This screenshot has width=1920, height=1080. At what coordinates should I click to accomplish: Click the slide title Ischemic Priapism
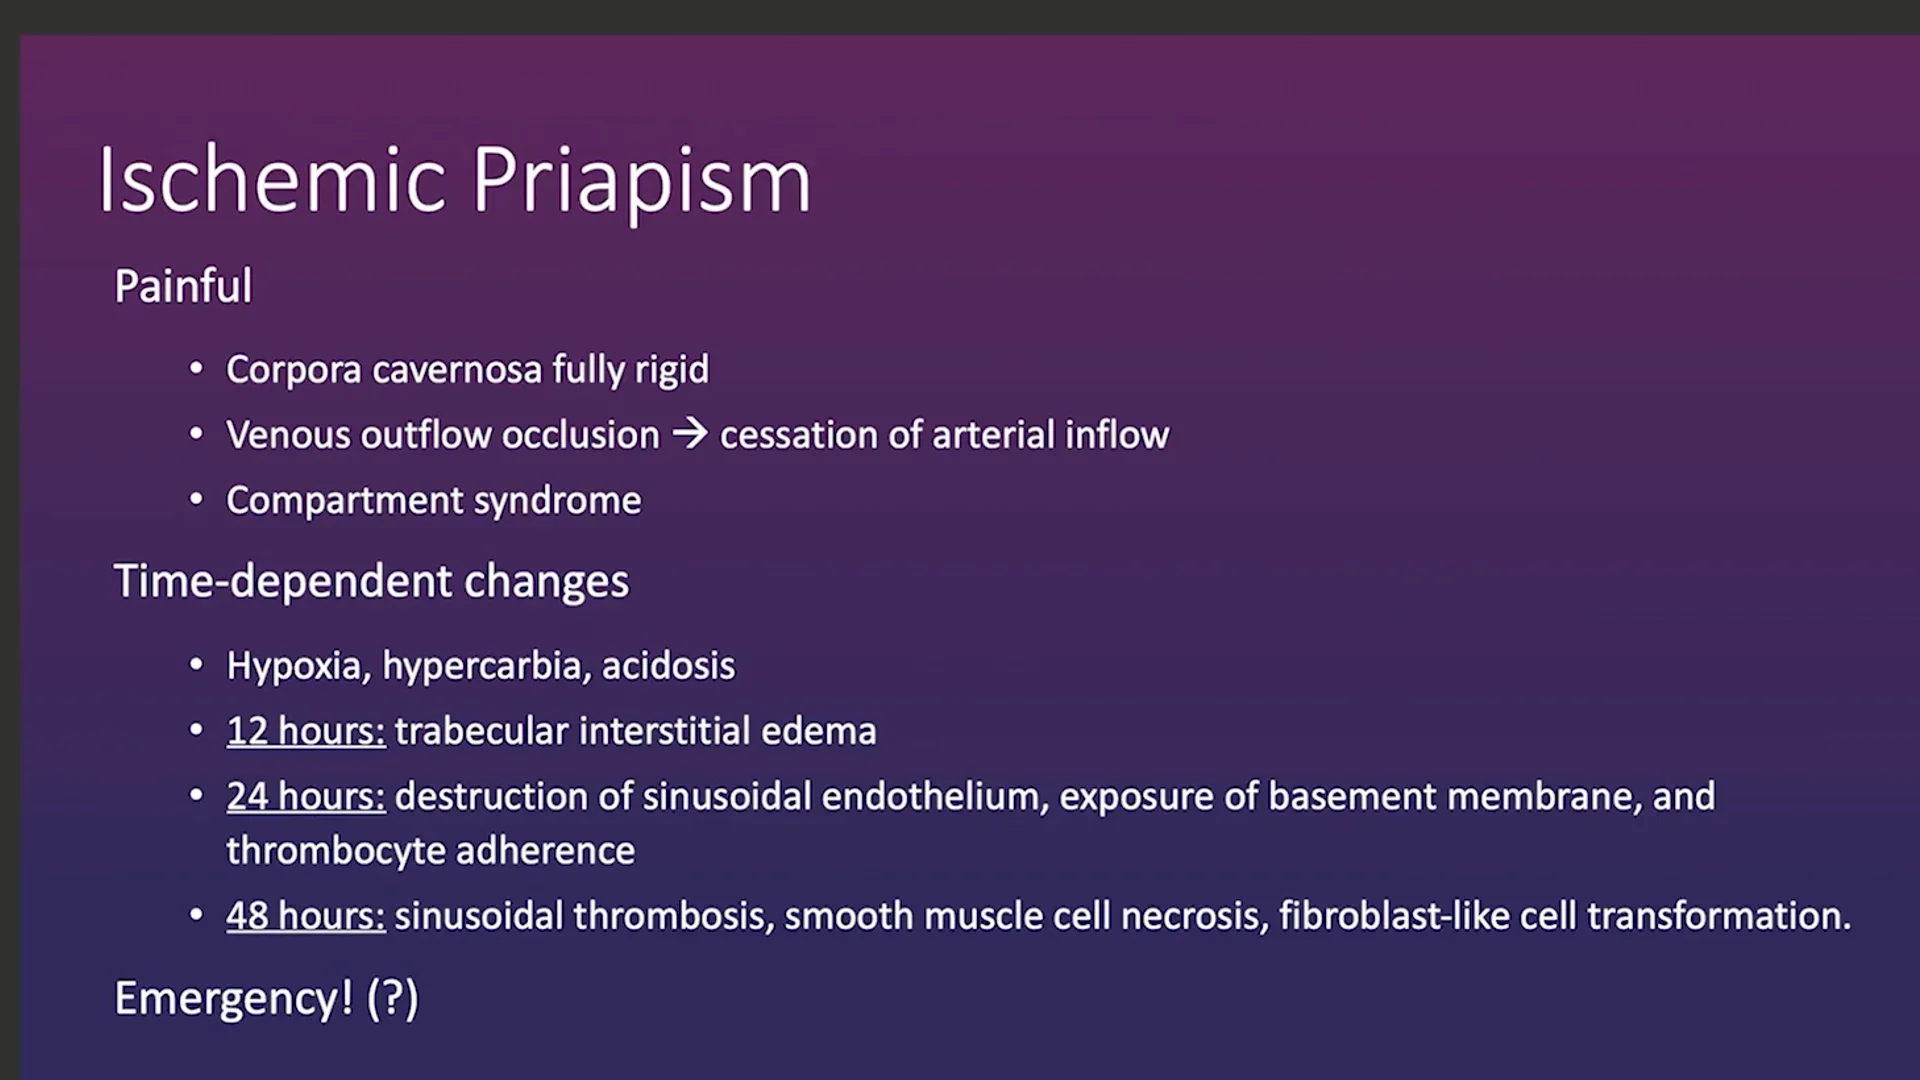point(454,182)
